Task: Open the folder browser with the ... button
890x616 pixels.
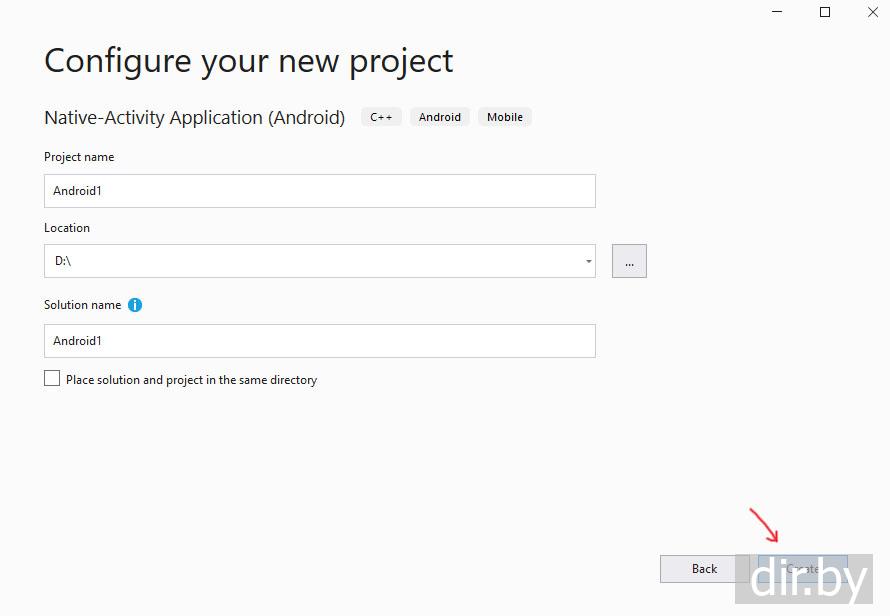Action: tap(629, 261)
